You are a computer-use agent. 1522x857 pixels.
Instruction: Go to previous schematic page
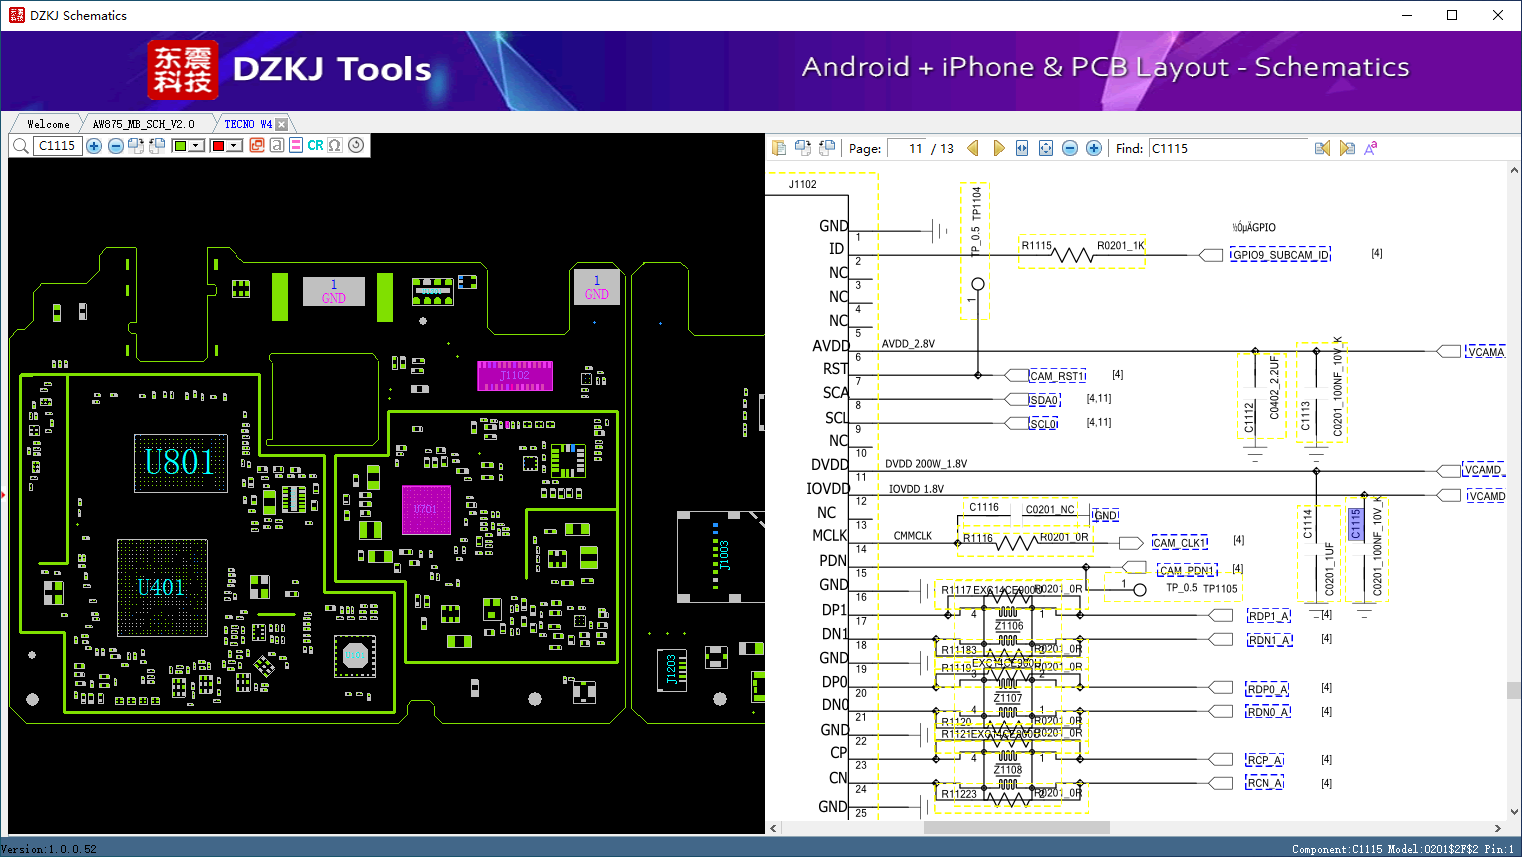973,148
